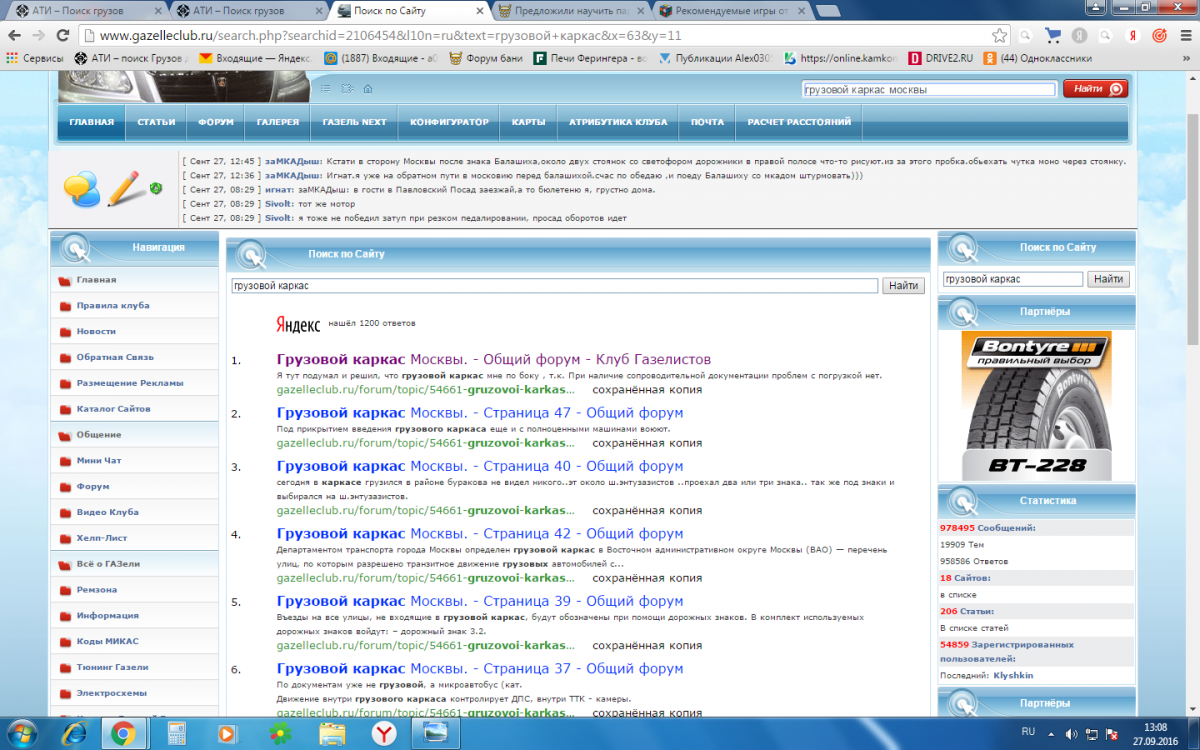Screen dimensions: 1200x750
Task: Reload the page with the refresh icon
Action: pos(65,35)
